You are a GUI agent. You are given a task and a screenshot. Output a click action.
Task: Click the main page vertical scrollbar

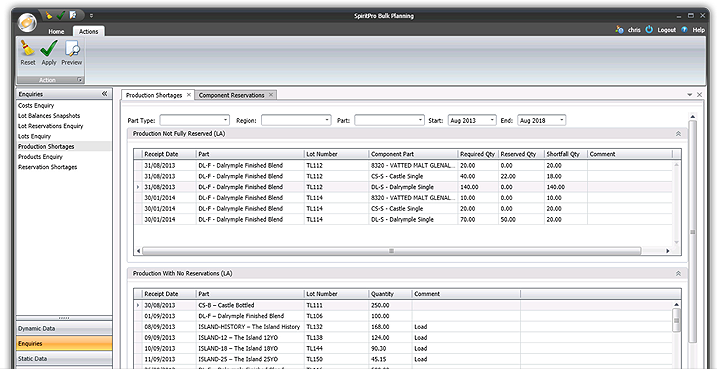tap(692, 231)
